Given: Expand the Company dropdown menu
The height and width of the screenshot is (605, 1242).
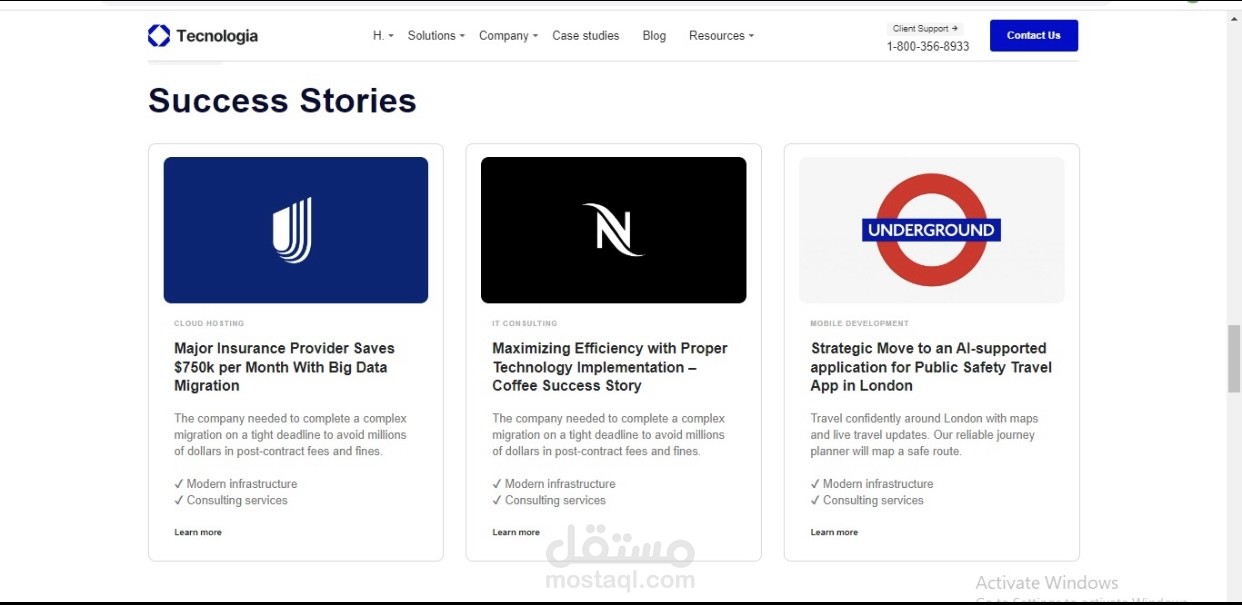Looking at the screenshot, I should (508, 36).
